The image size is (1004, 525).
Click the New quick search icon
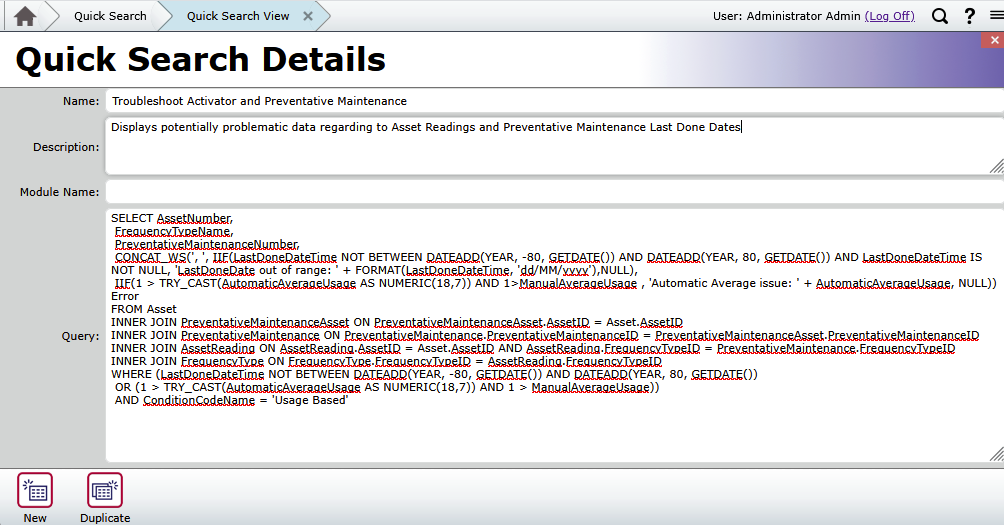pyautogui.click(x=35, y=491)
